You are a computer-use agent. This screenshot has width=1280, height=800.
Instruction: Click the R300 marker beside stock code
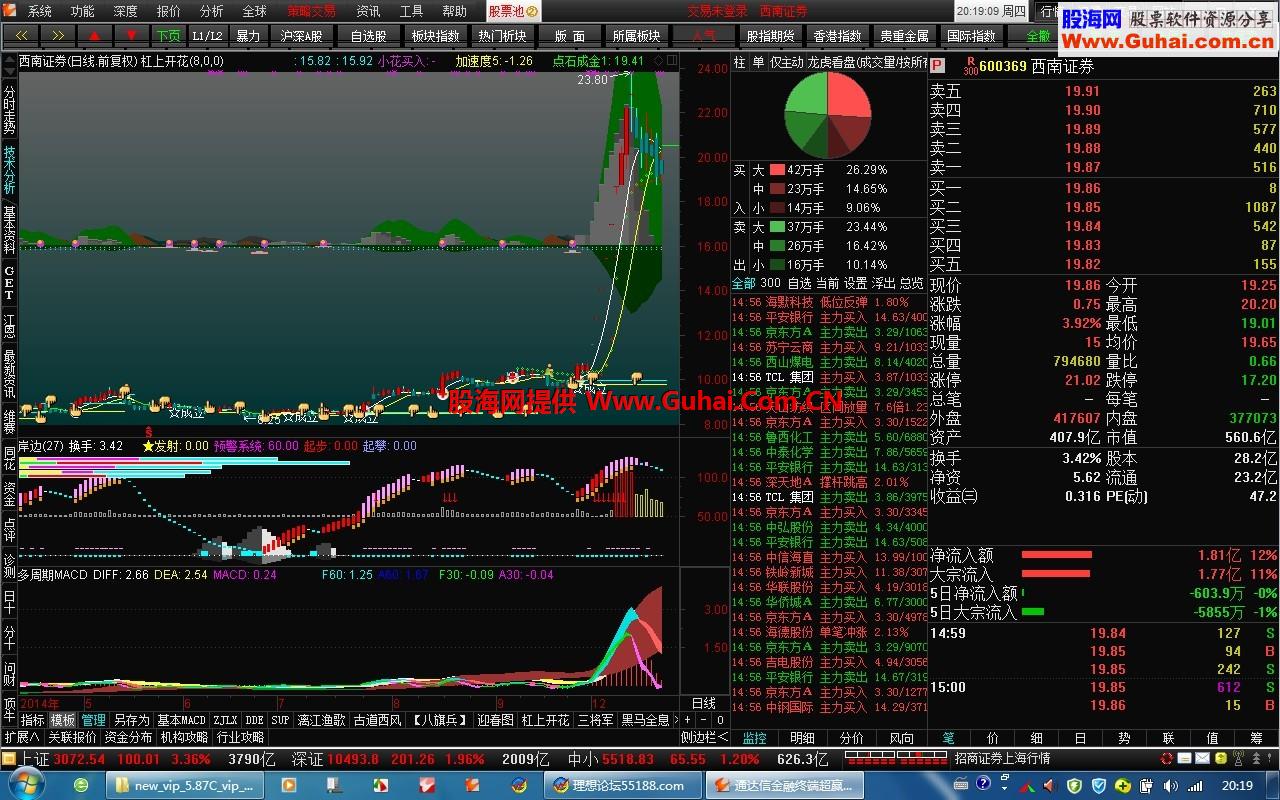(970, 67)
